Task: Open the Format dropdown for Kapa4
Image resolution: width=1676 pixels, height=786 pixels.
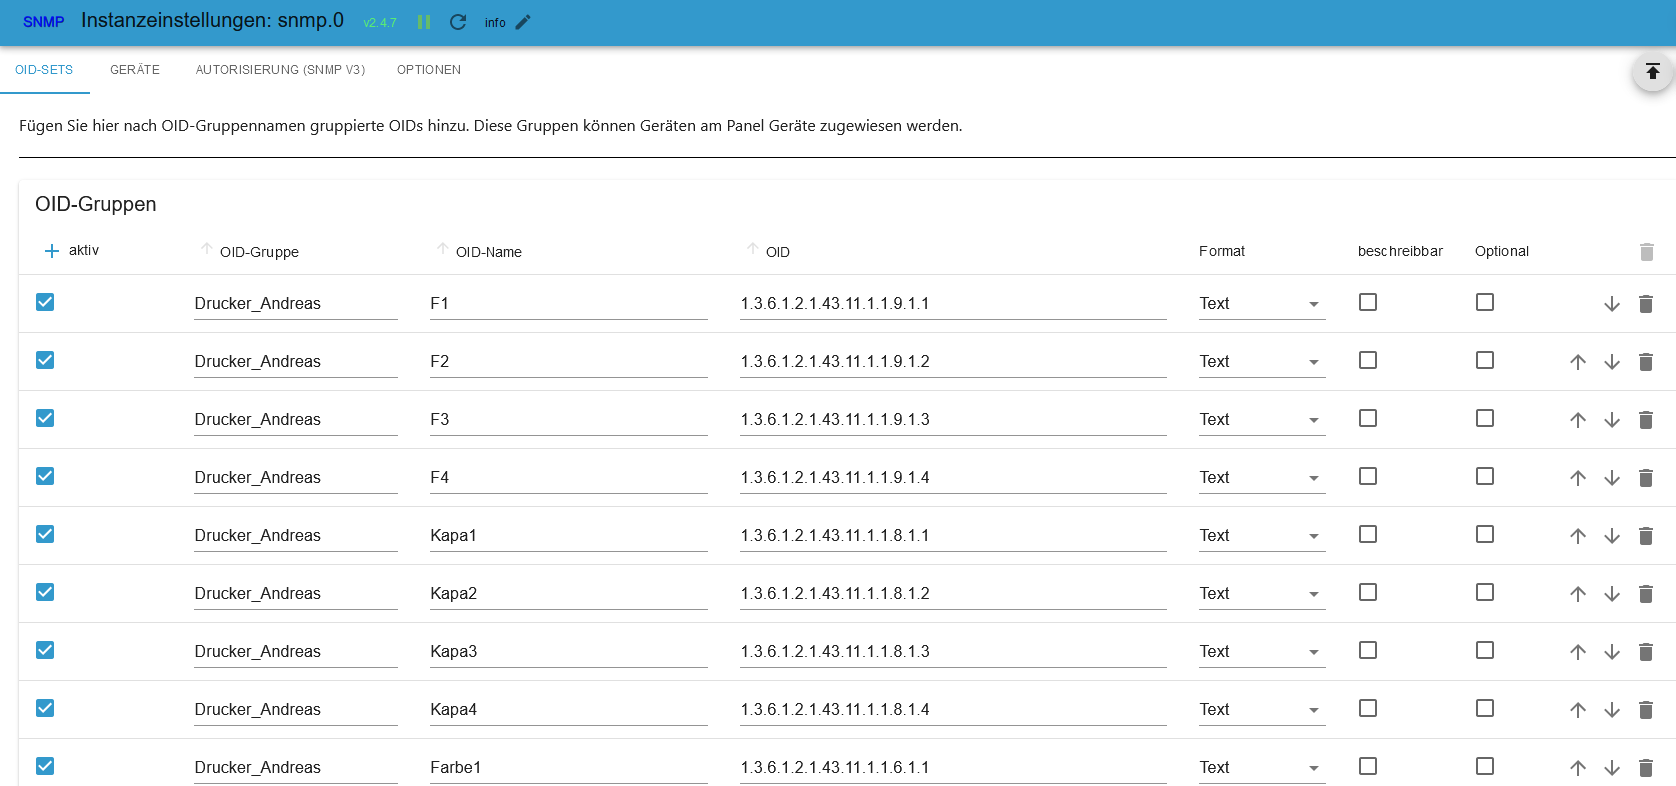Action: click(1262, 710)
